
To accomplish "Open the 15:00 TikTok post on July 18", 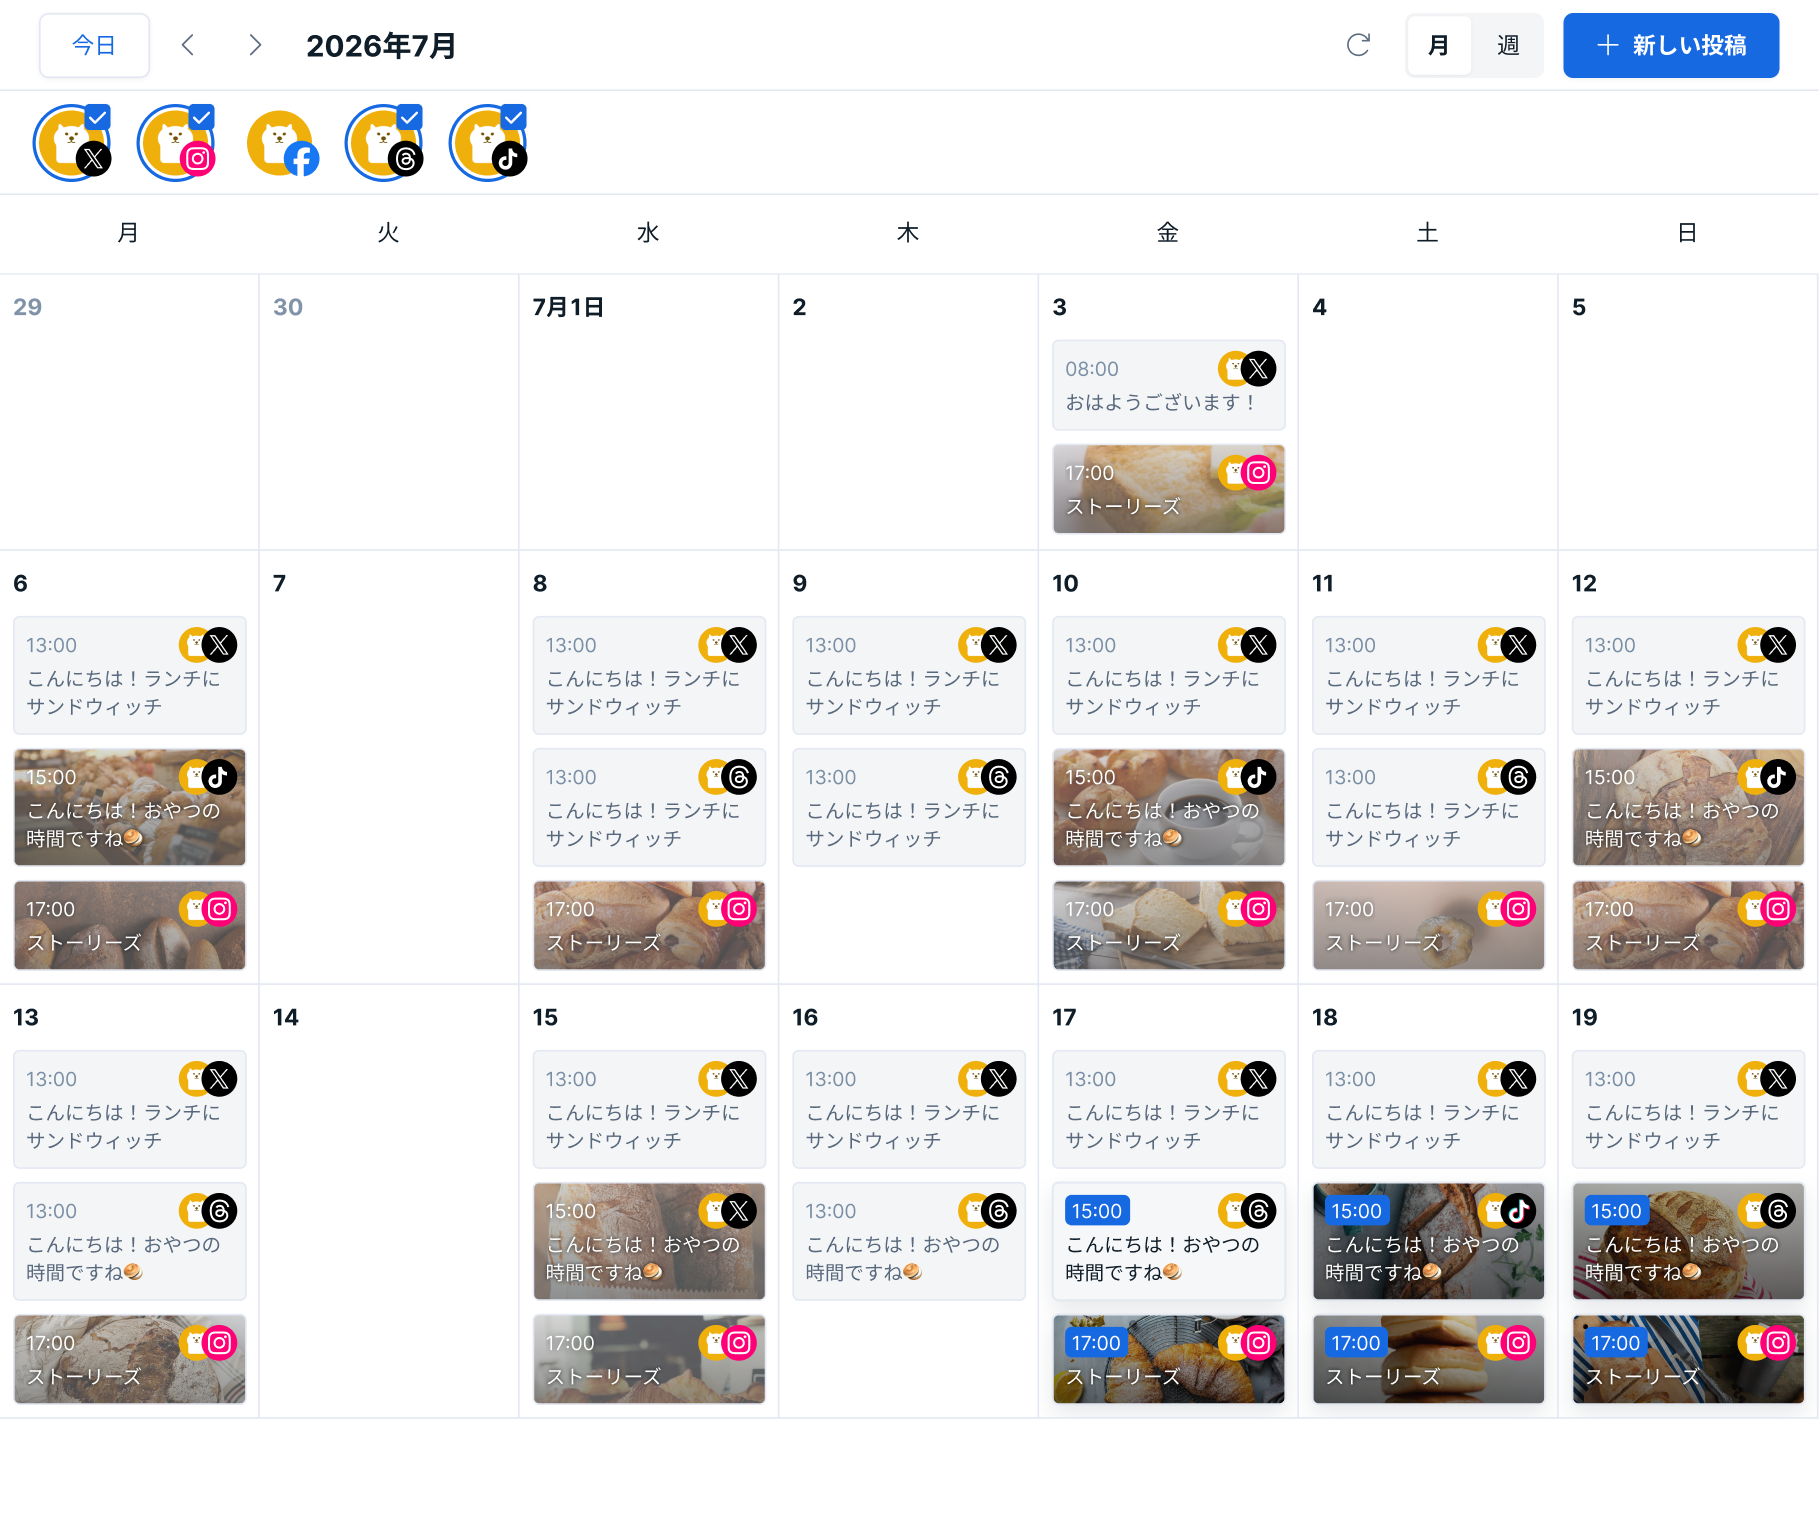I will click(1429, 1241).
